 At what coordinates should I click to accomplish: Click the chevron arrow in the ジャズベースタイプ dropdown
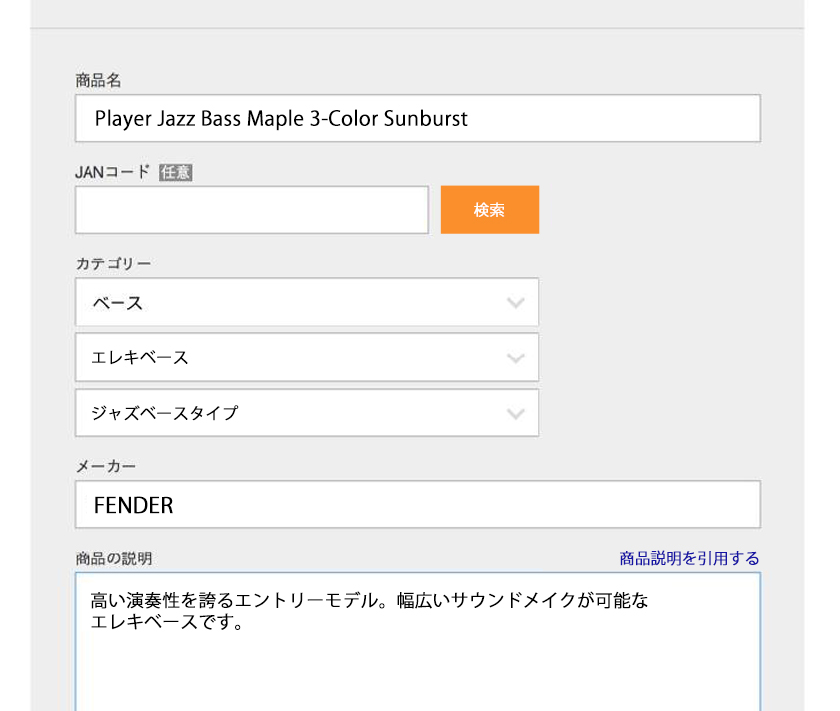(516, 413)
